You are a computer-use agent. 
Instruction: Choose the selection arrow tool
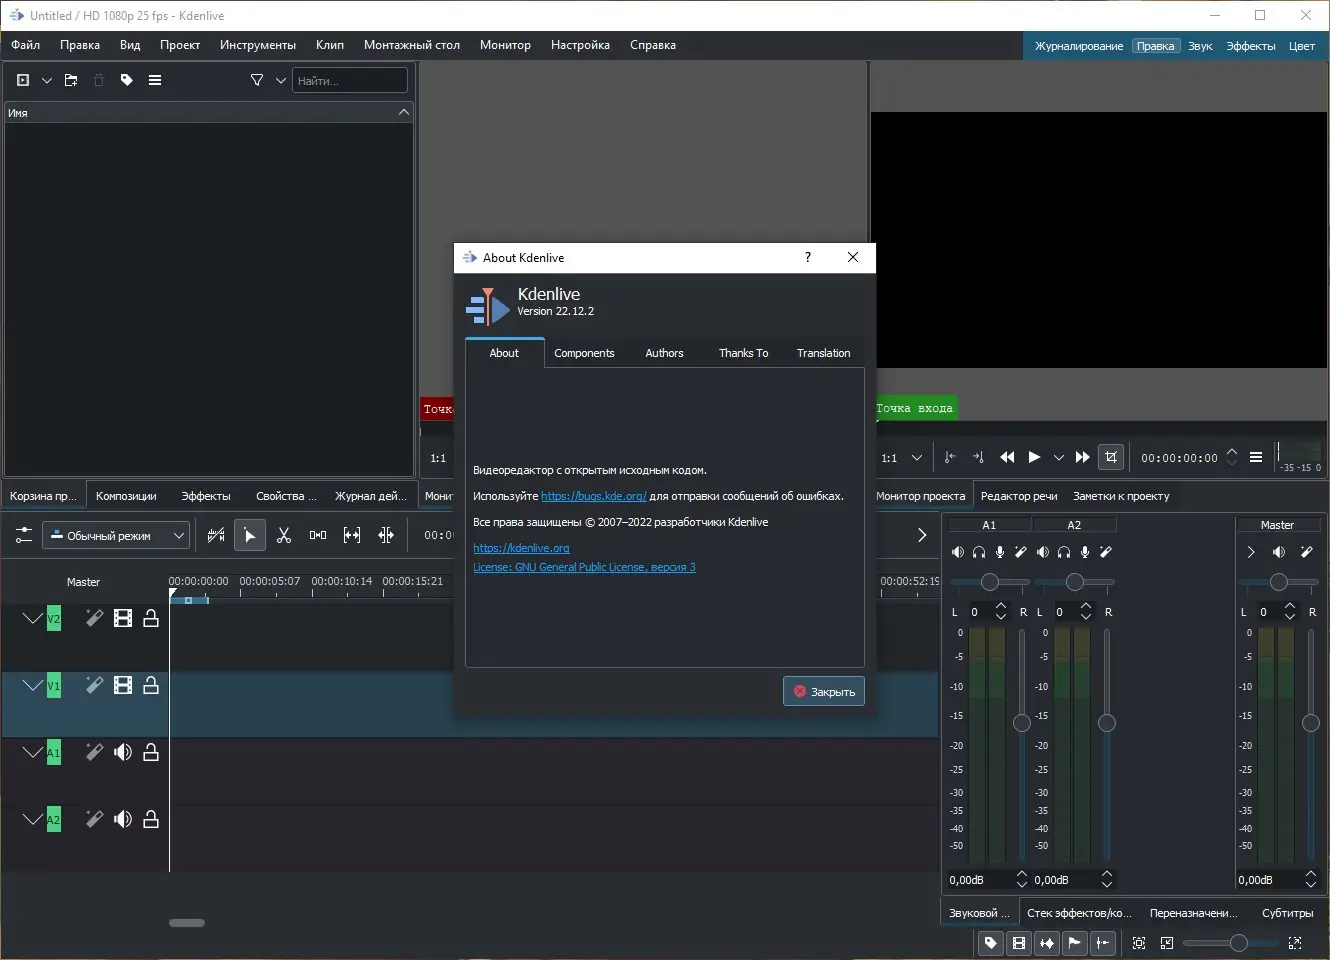250,536
